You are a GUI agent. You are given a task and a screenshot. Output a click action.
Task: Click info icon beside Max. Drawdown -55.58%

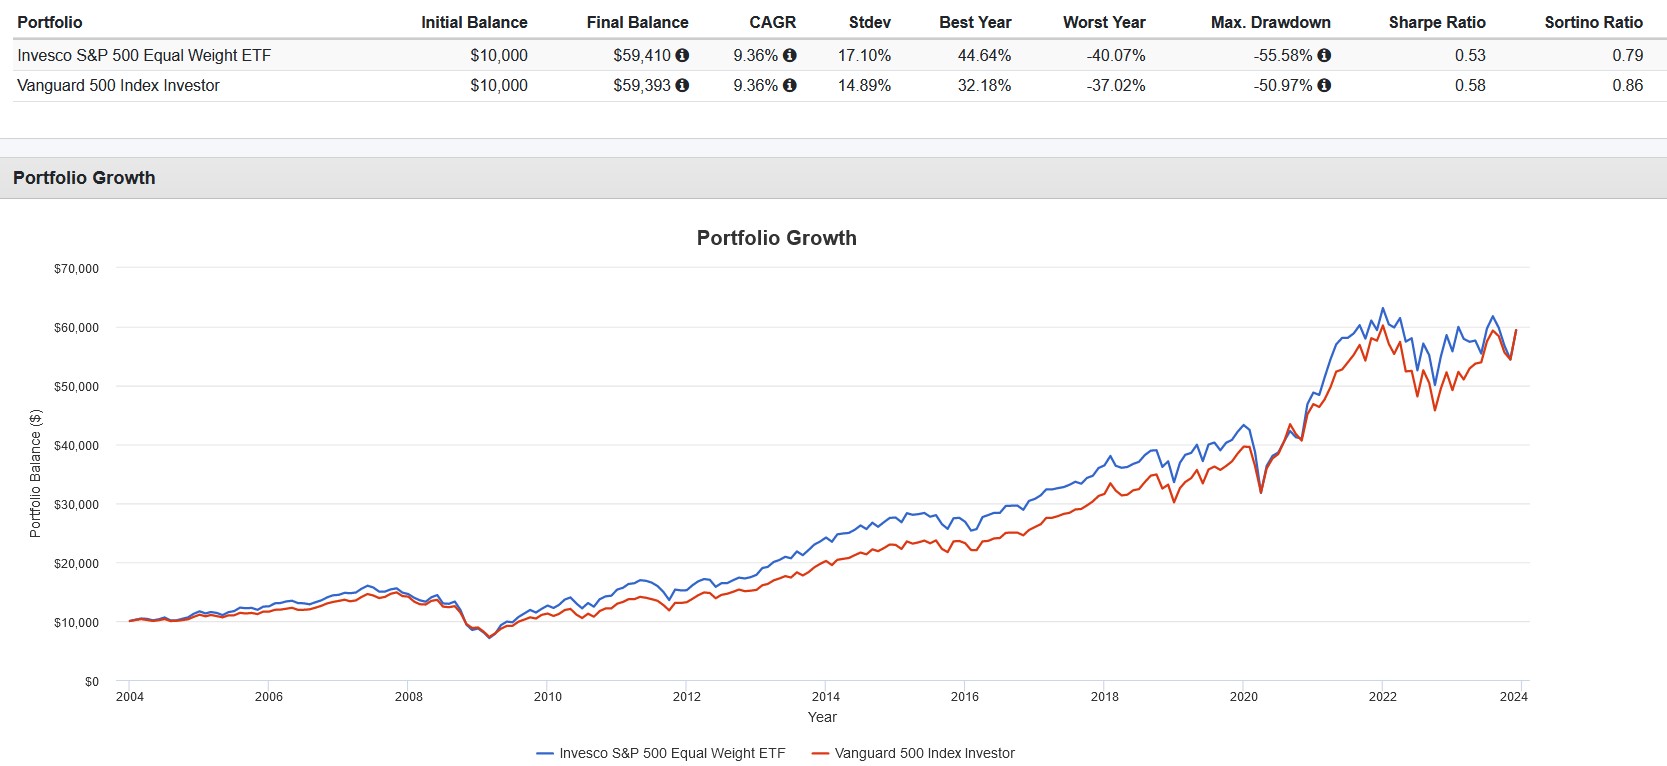[x=1324, y=55]
